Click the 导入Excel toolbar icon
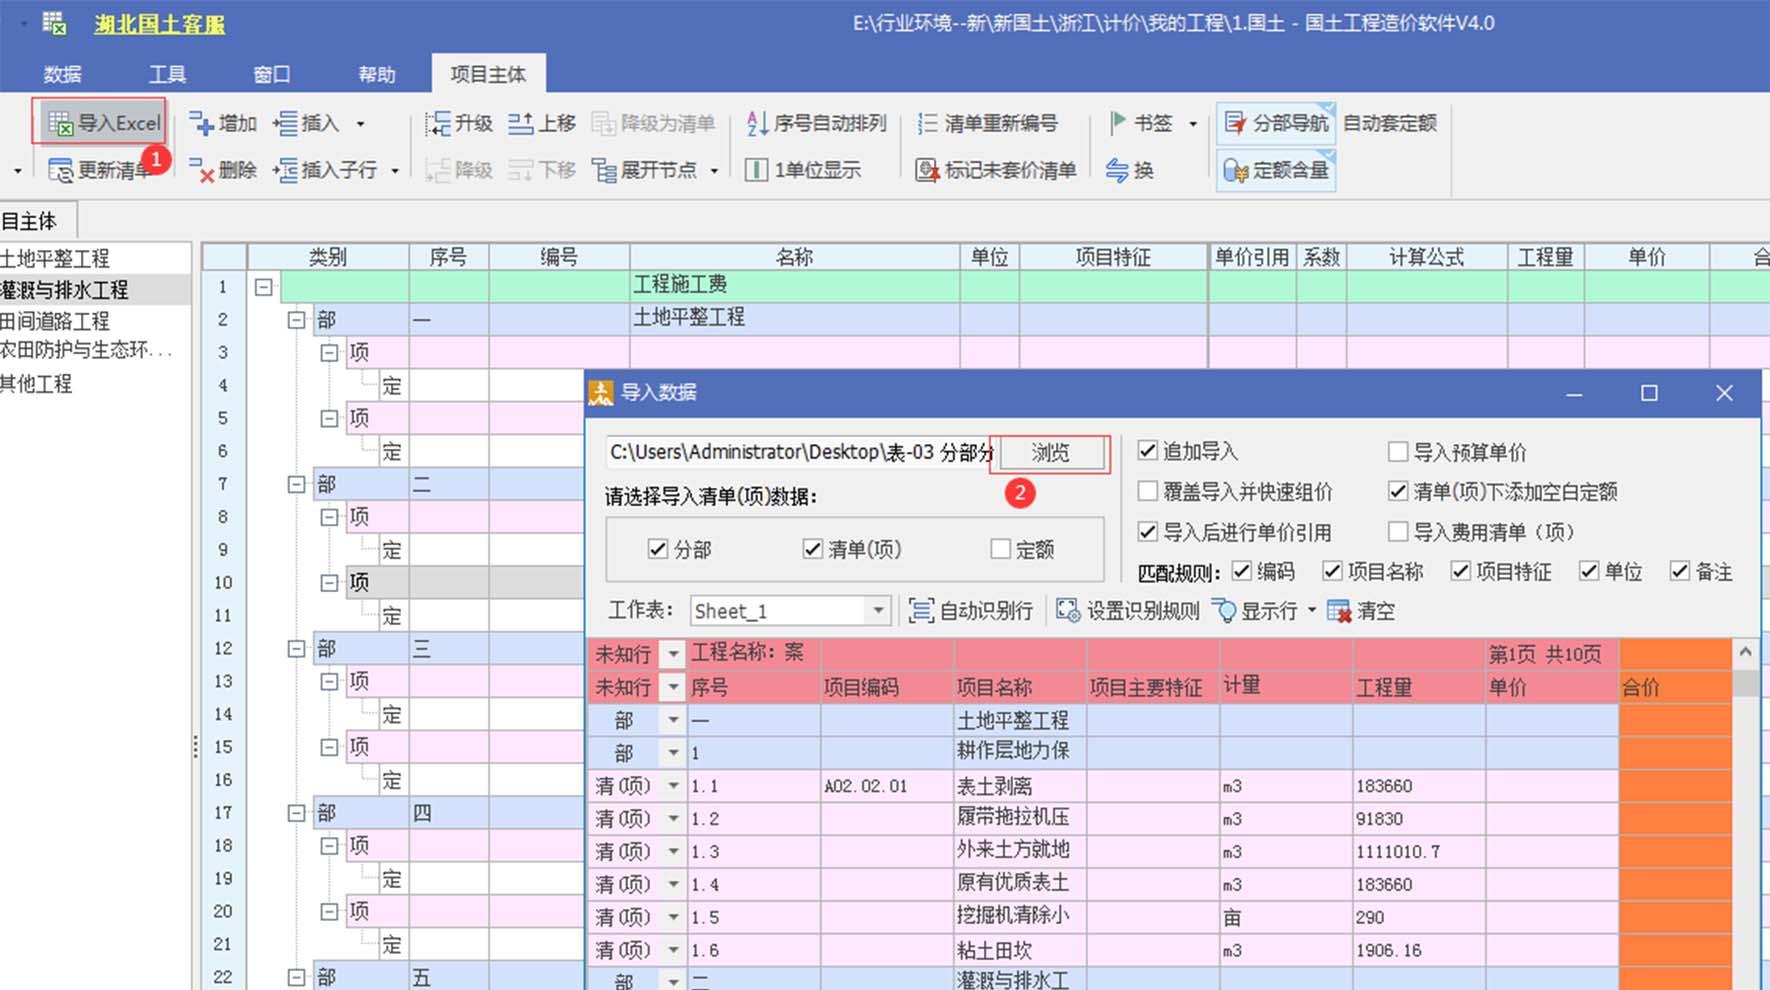This screenshot has width=1770, height=990. 62,123
